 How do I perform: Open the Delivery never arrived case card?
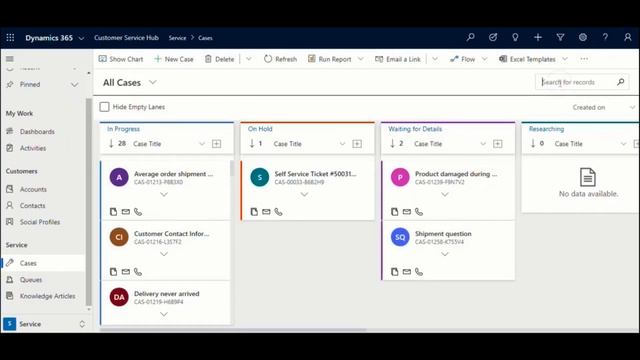(167, 302)
